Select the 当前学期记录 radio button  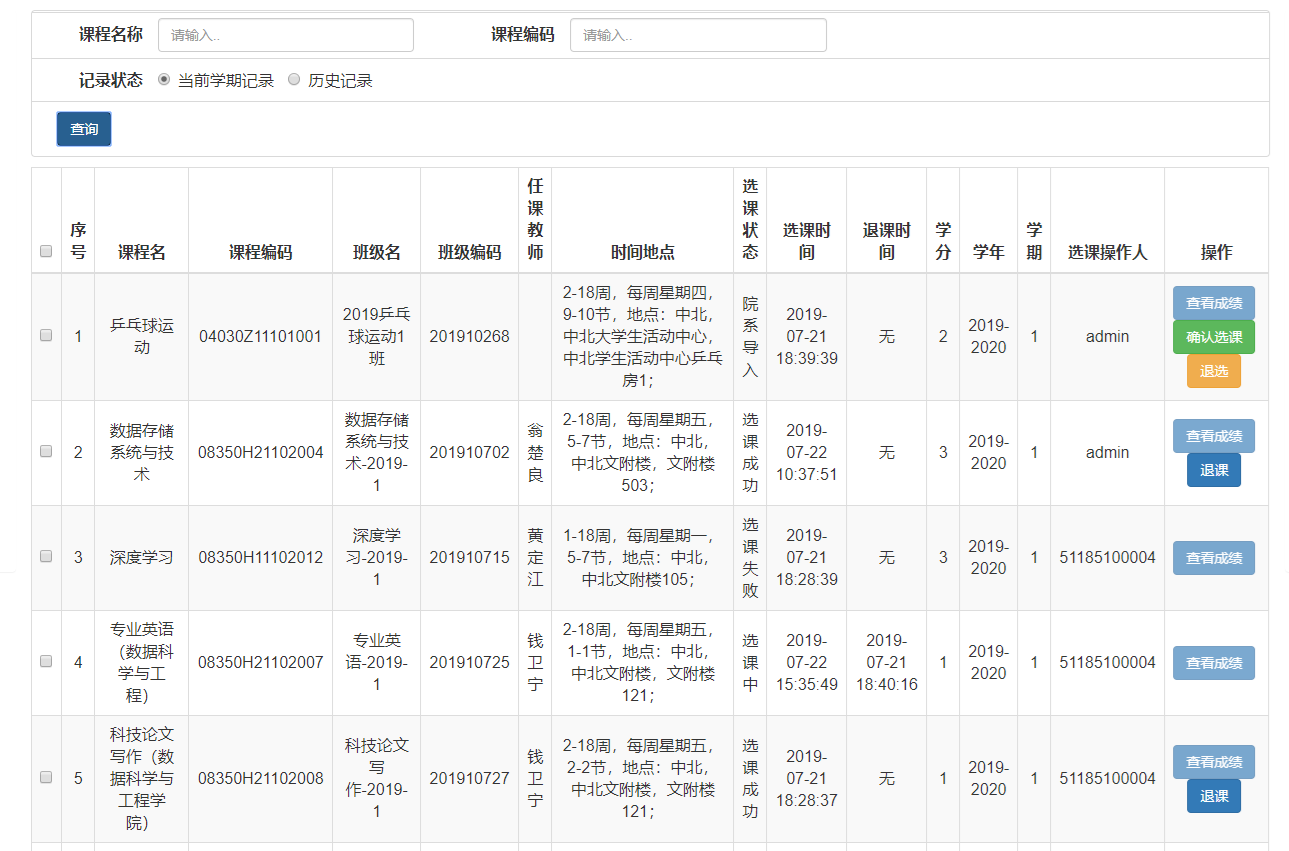[x=164, y=80]
